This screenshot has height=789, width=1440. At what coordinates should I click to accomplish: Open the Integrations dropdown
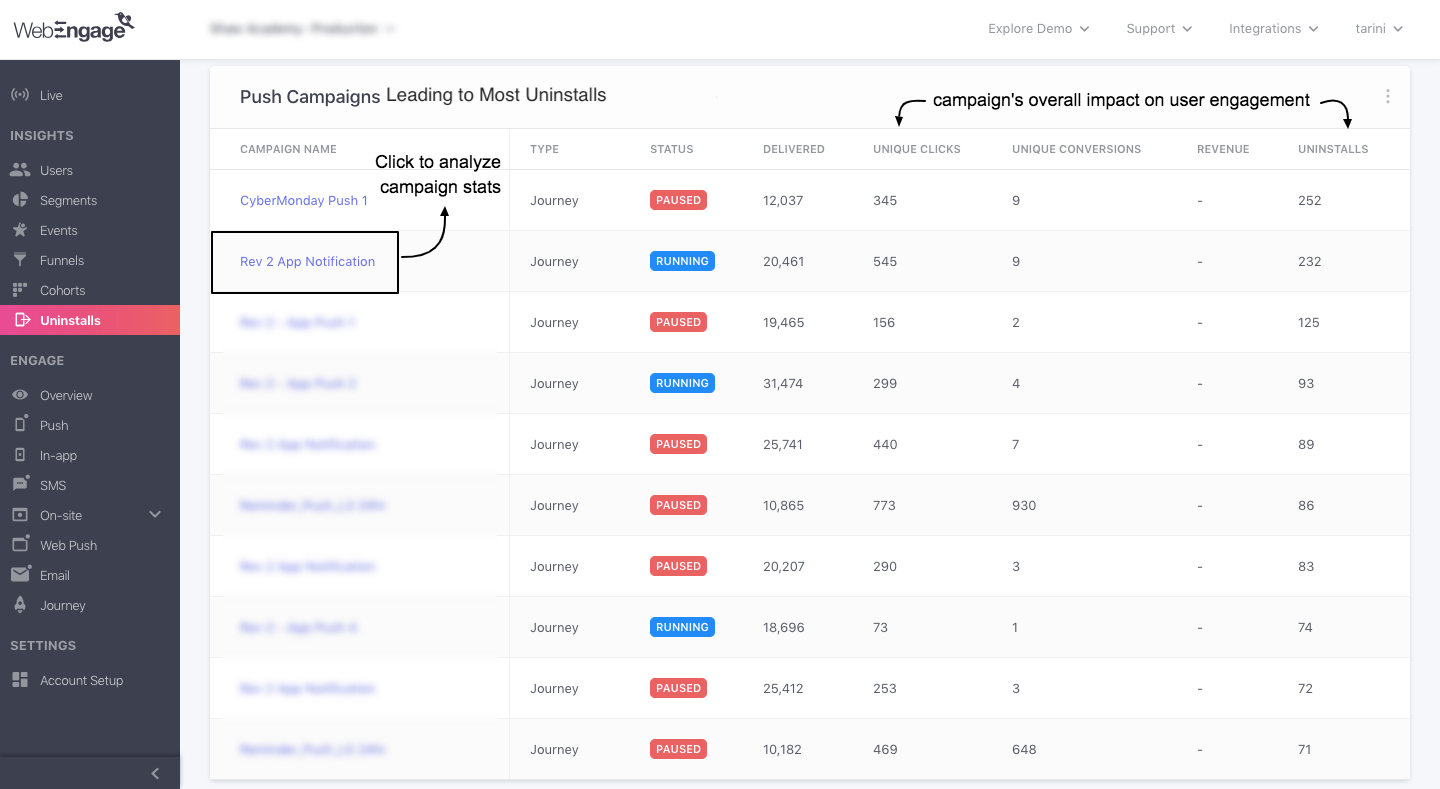(1274, 29)
